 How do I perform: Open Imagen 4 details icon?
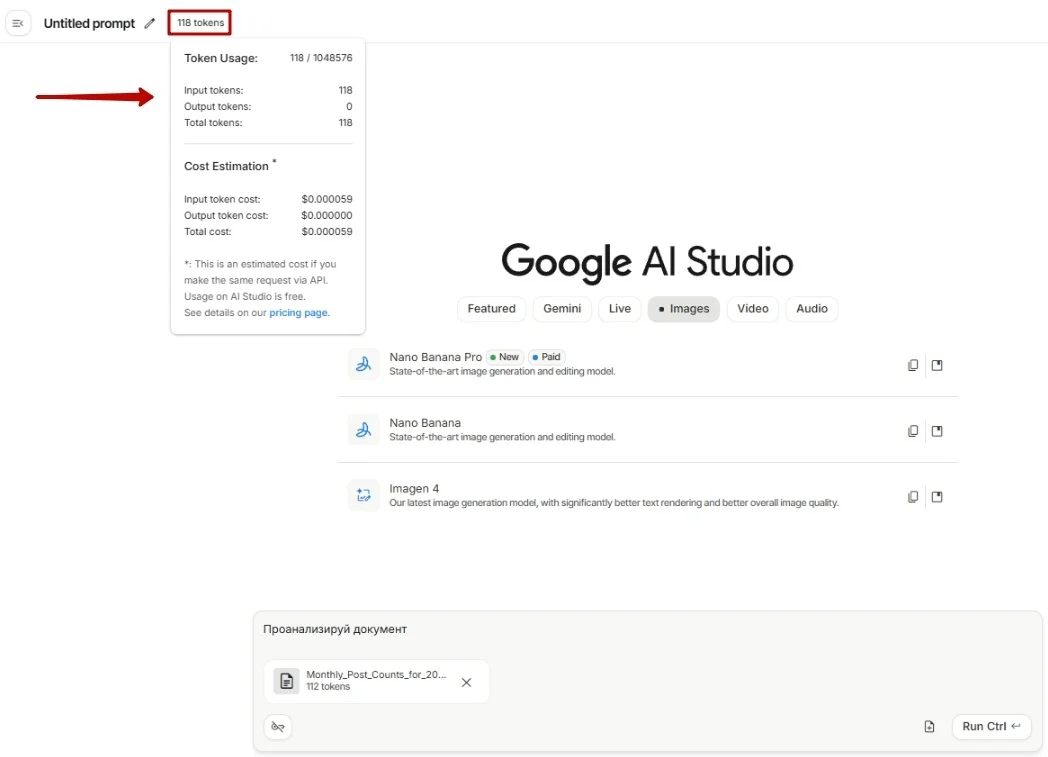(937, 496)
